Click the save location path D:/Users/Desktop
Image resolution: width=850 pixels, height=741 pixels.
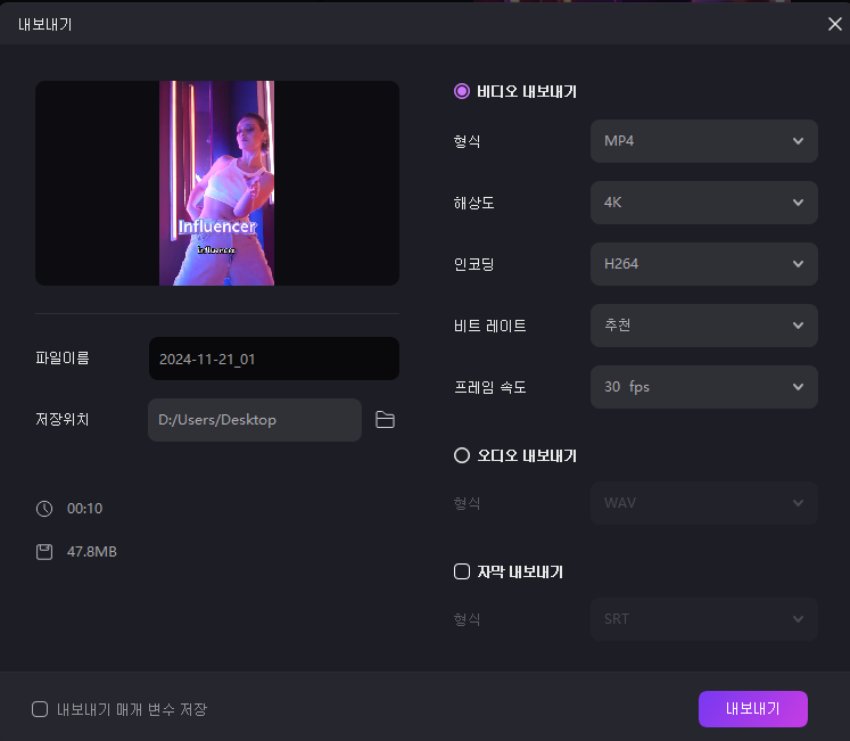pos(254,420)
